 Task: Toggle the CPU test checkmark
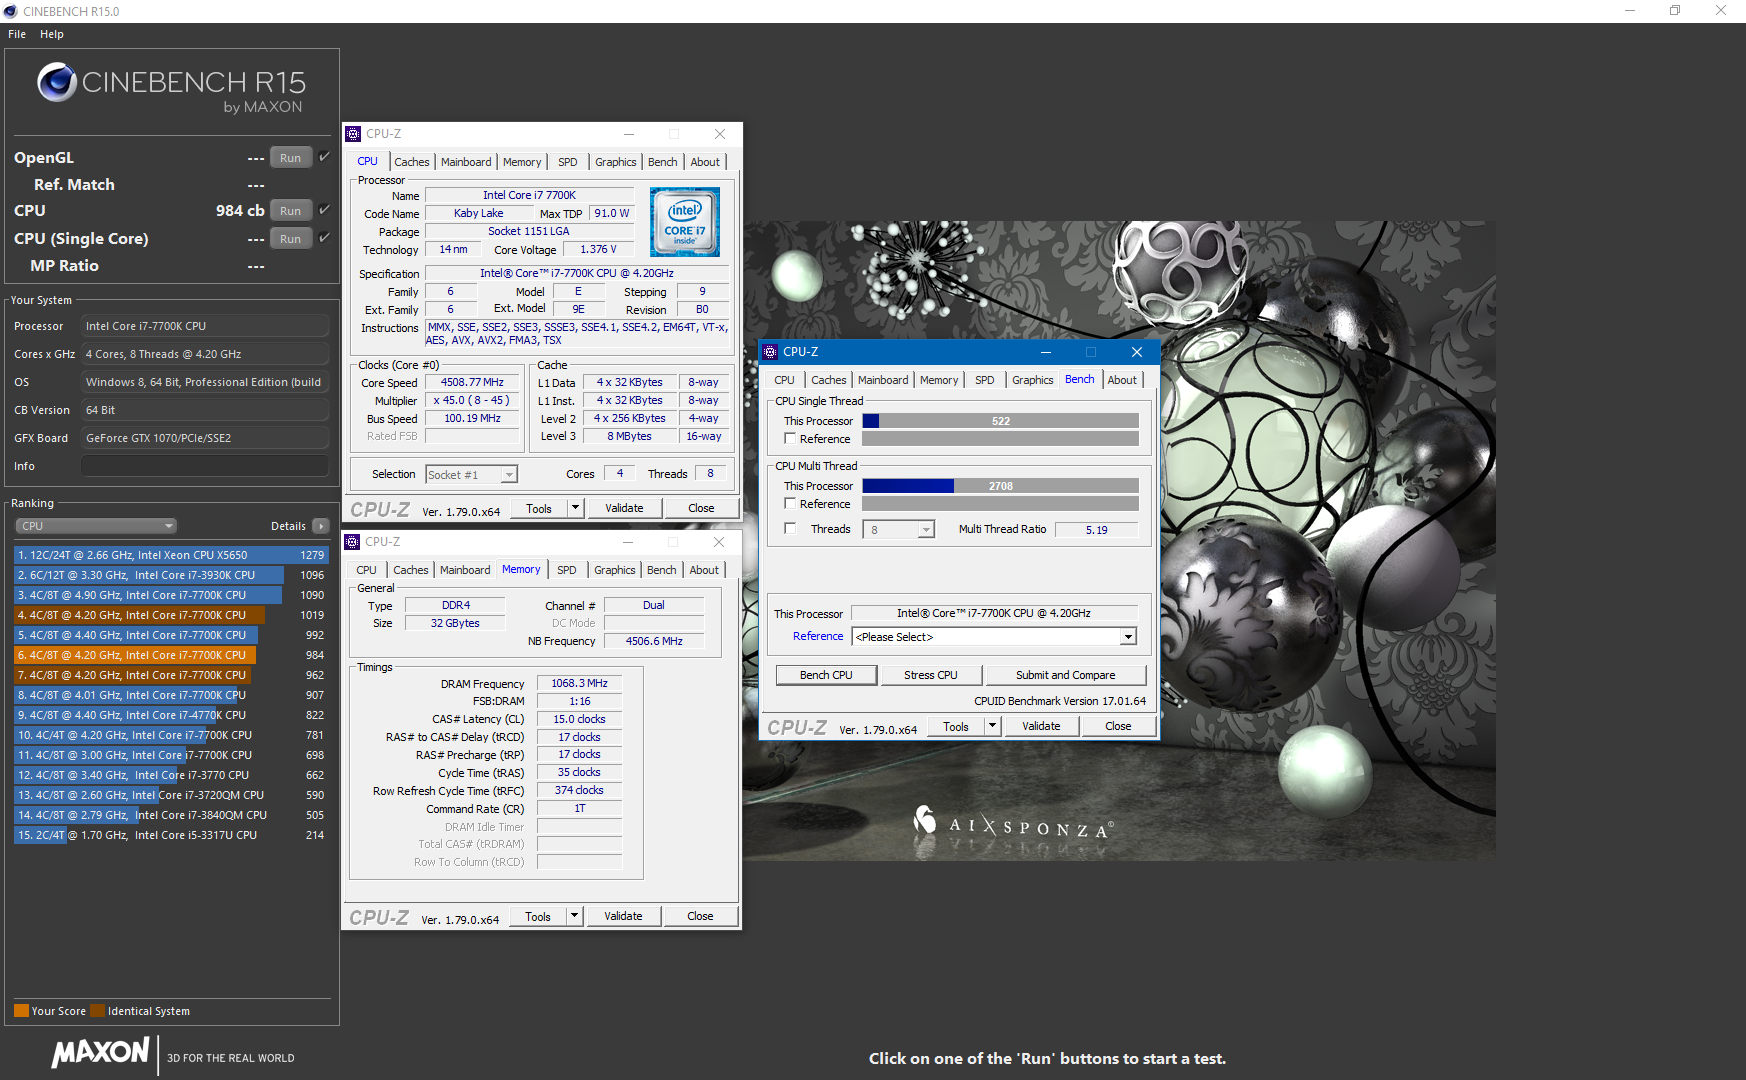[x=324, y=210]
